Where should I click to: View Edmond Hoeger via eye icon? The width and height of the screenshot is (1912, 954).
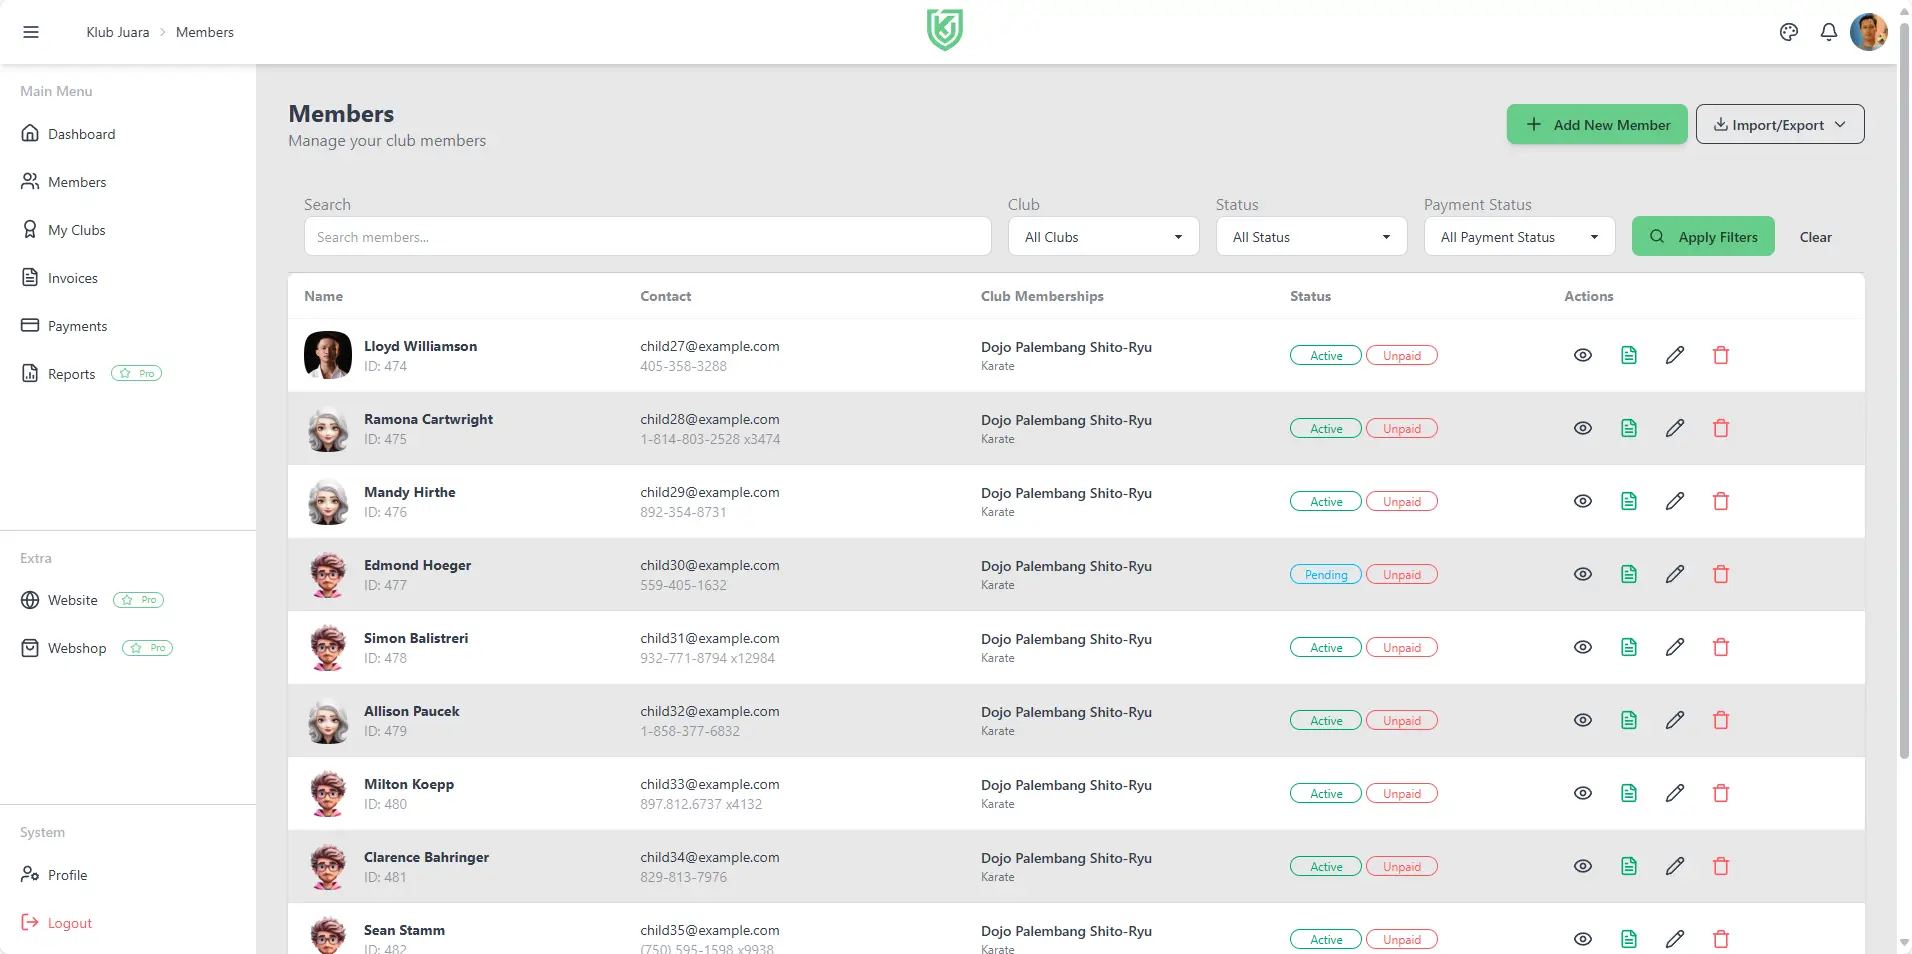tap(1583, 574)
